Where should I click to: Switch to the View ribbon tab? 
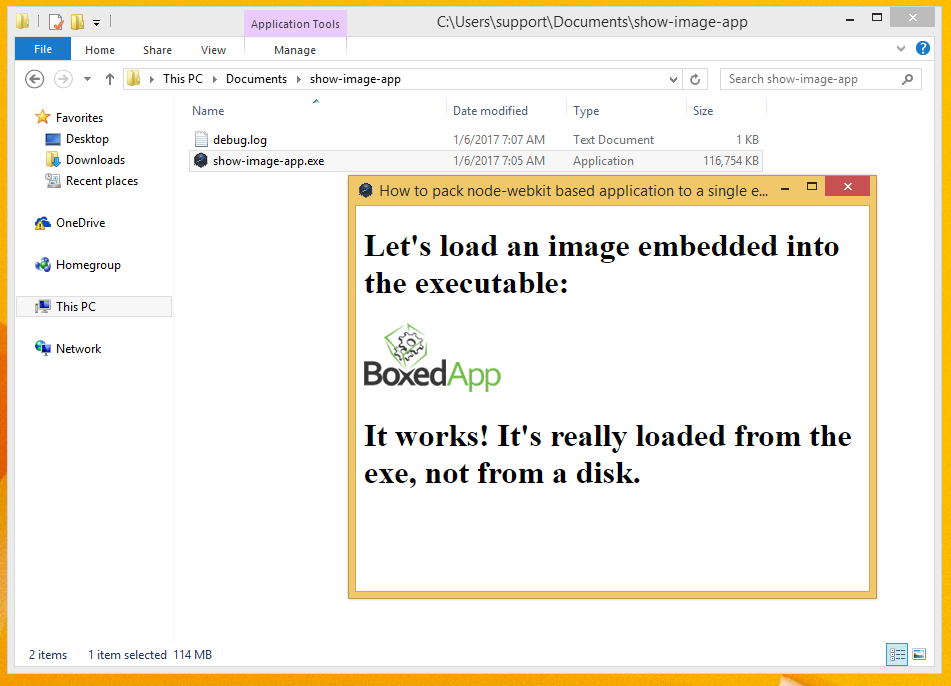pyautogui.click(x=213, y=50)
